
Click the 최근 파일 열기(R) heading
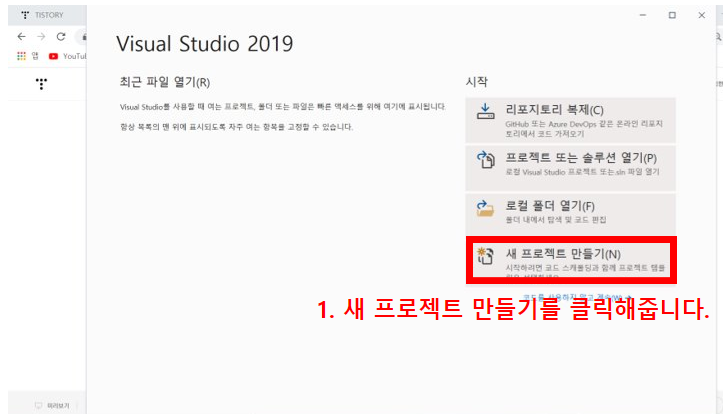coord(165,83)
